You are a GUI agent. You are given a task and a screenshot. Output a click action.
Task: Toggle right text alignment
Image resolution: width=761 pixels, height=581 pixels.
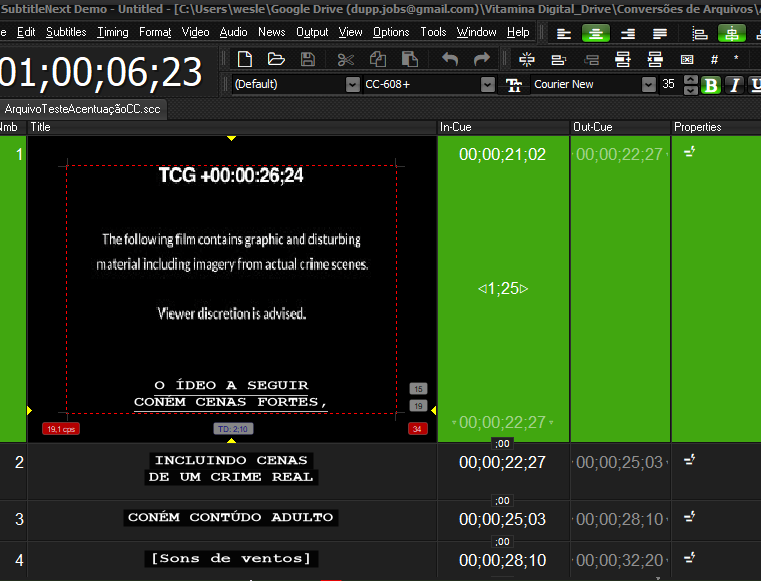[628, 33]
